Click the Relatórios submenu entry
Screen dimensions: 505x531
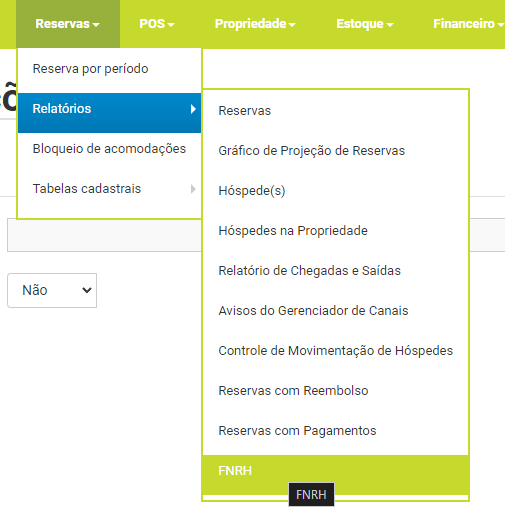point(109,109)
